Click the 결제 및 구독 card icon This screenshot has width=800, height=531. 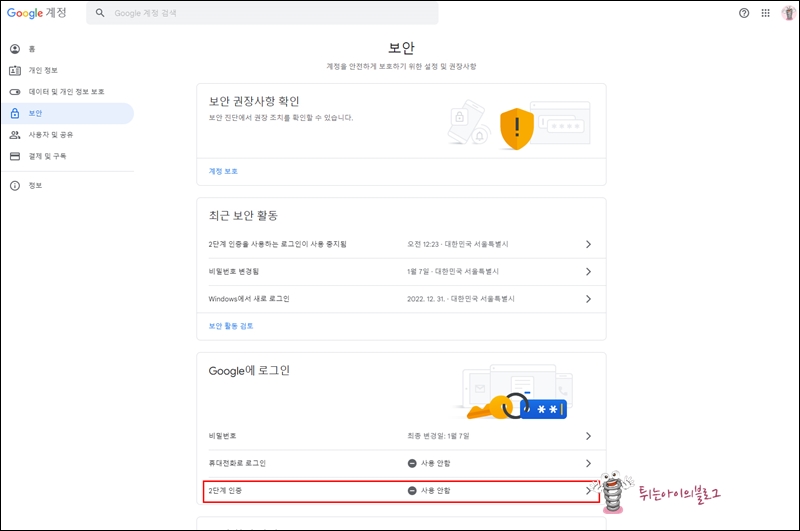pyautogui.click(x=15, y=156)
